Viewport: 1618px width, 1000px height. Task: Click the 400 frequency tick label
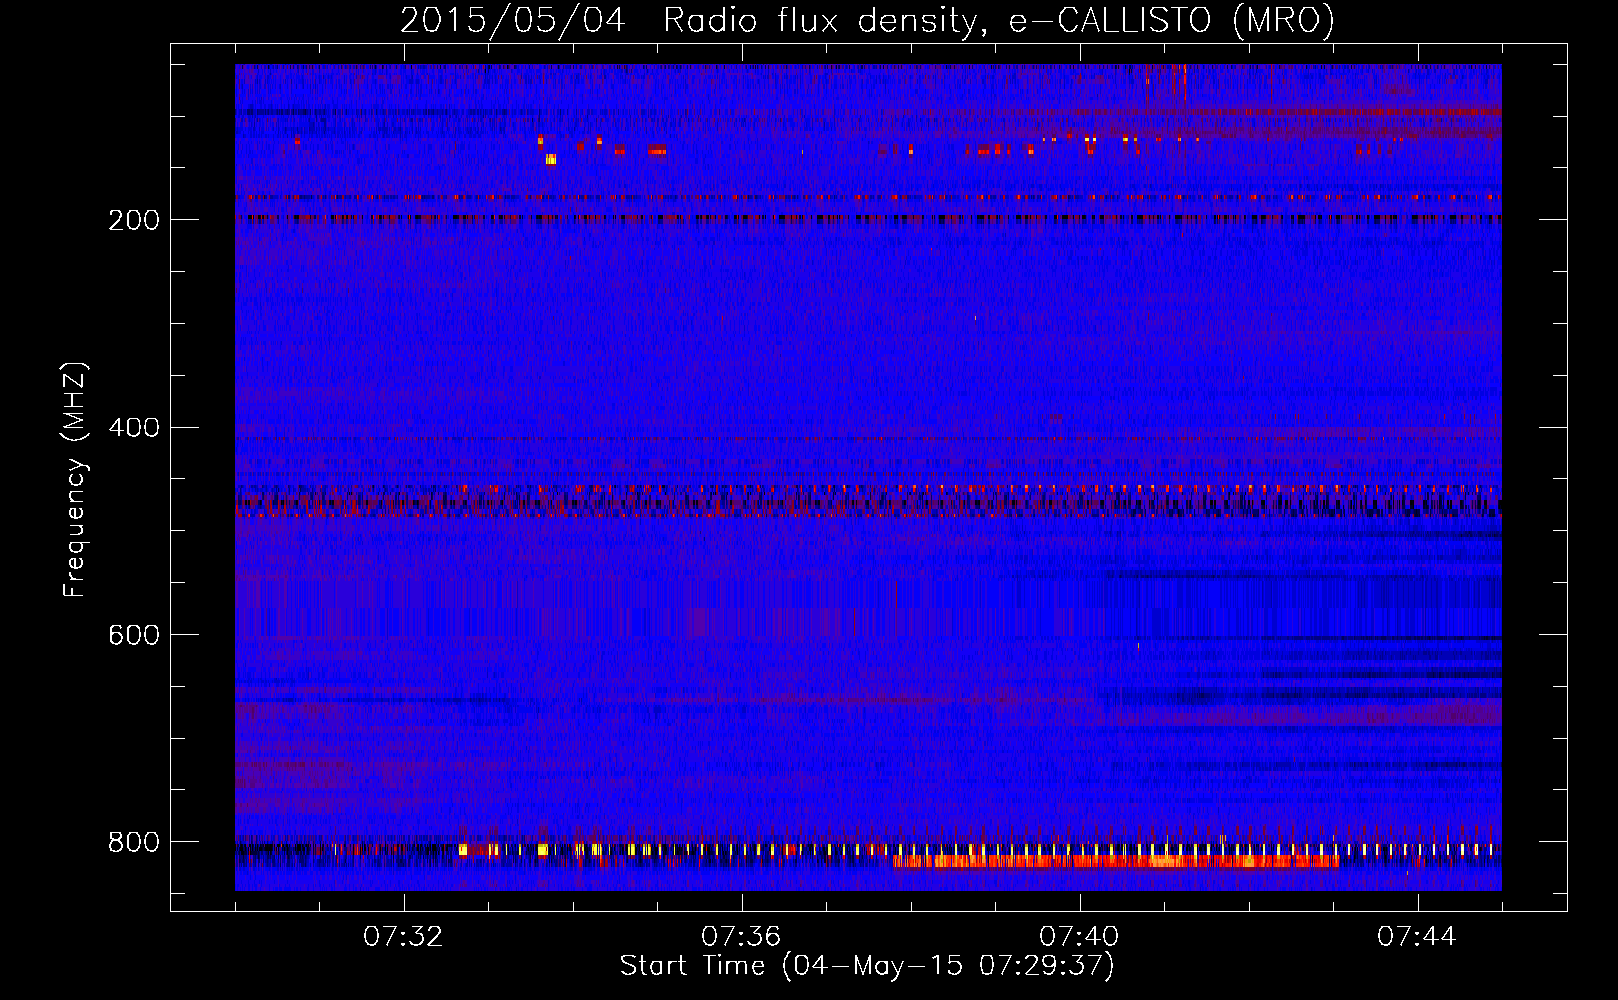(x=133, y=428)
